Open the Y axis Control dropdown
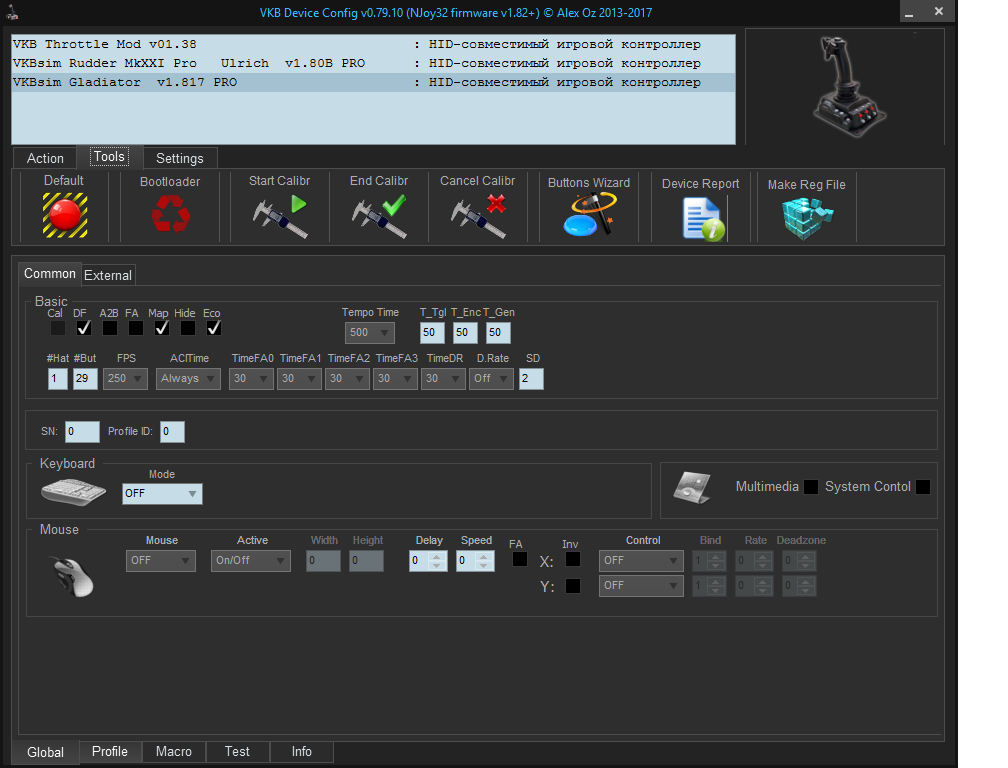 pyautogui.click(x=641, y=585)
